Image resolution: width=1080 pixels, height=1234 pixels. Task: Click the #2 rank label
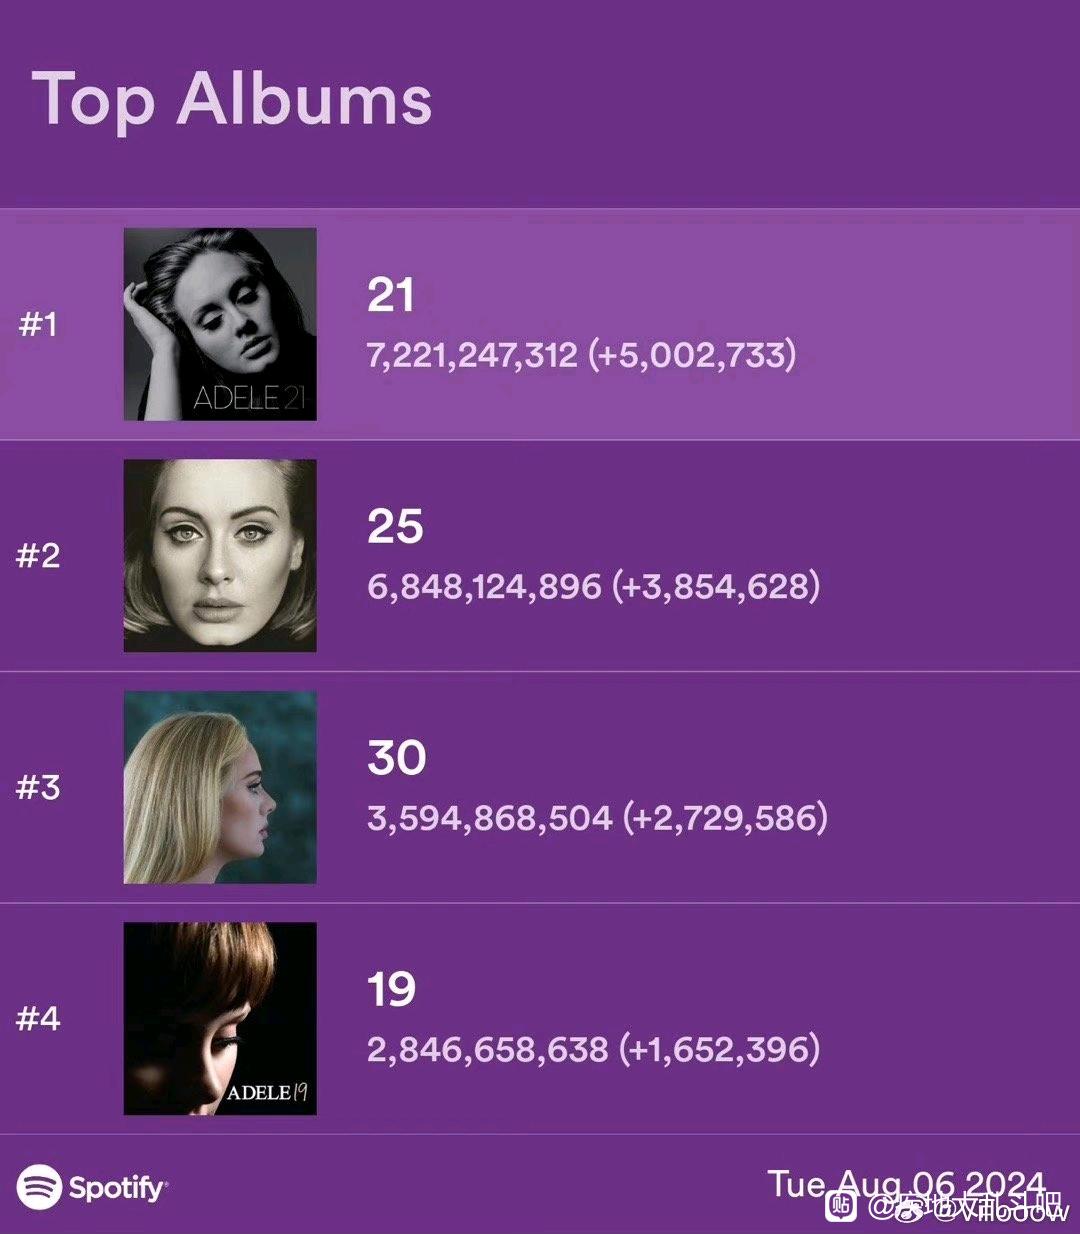point(38,556)
